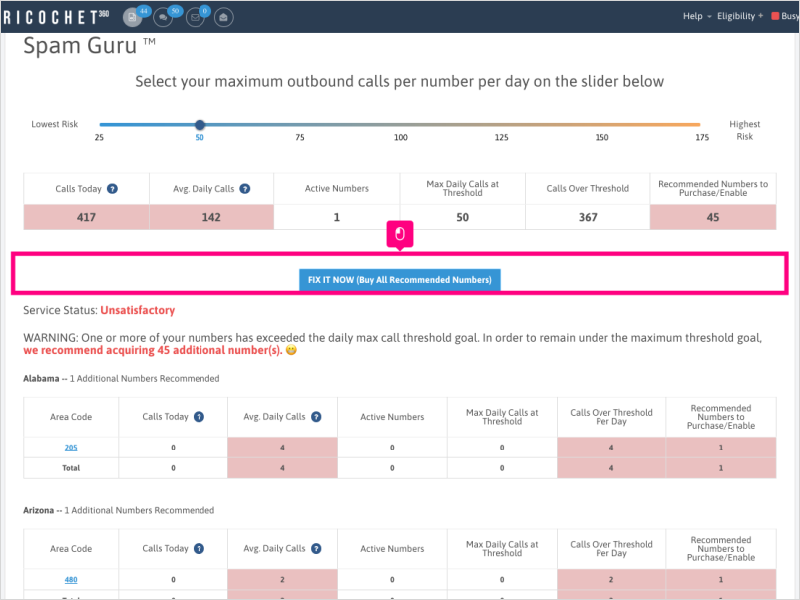Viewport: 800px width, 600px height.
Task: Open area code 205 link
Action: point(71,447)
